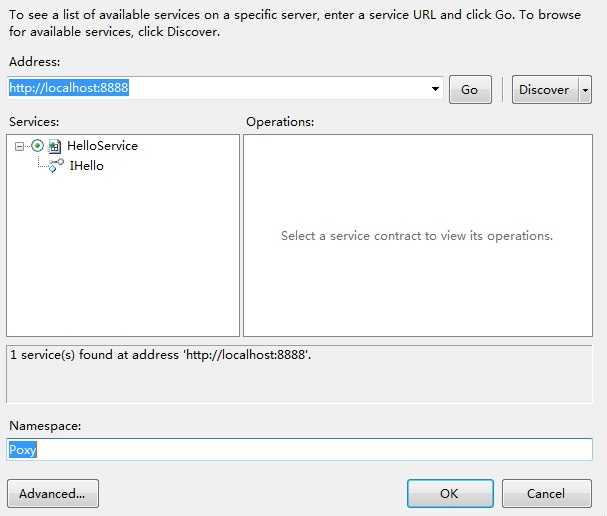
Task: Click the Go button
Action: pyautogui.click(x=470, y=90)
